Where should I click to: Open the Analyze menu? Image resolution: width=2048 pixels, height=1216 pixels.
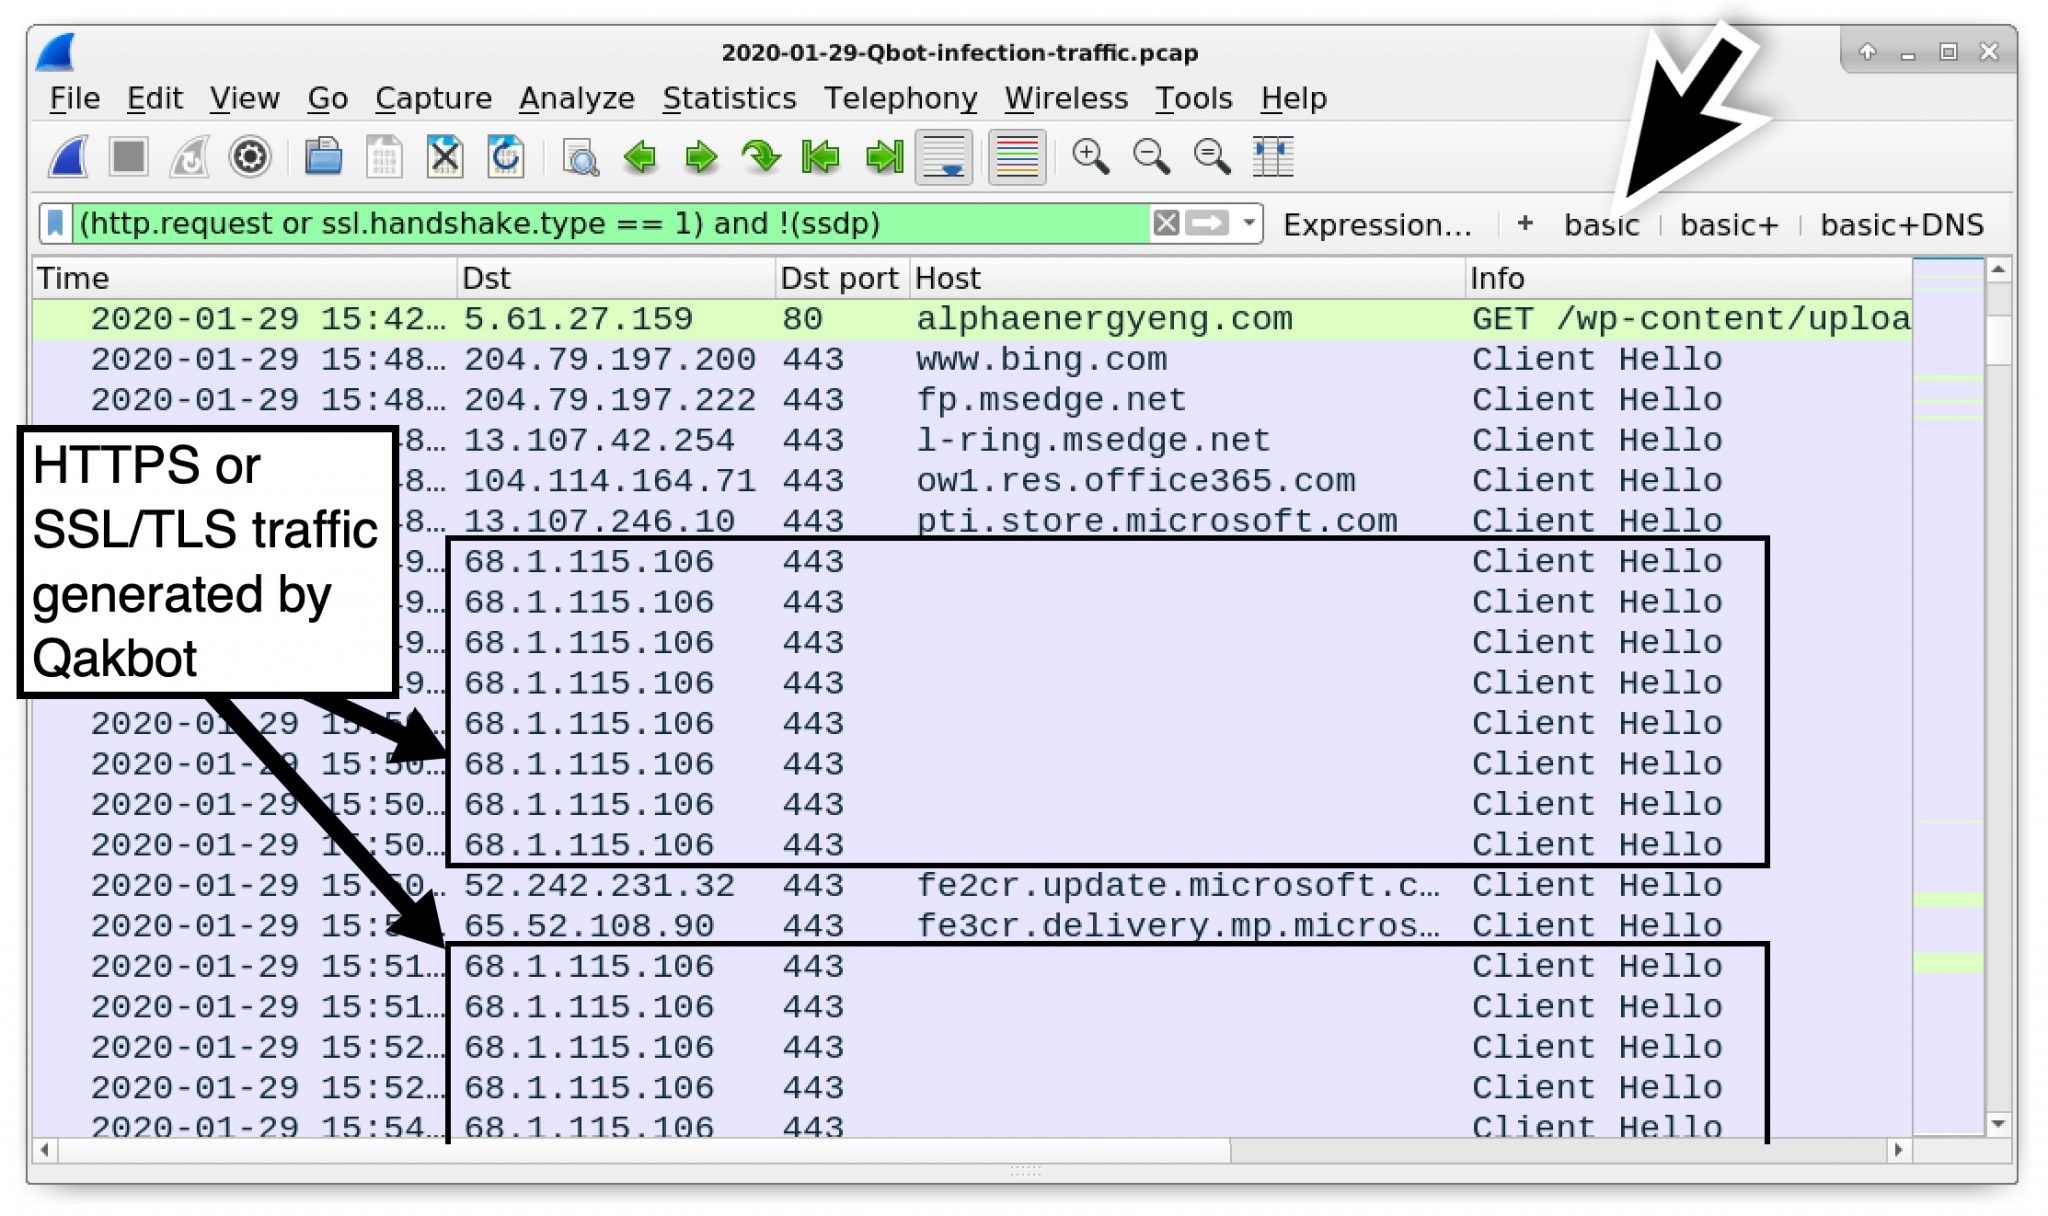576,98
